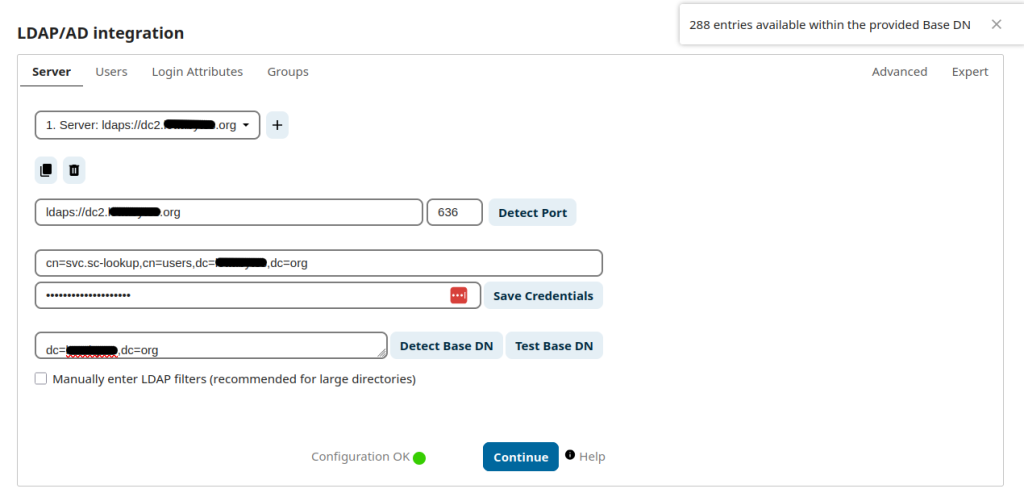Go to the Groups tab
The width and height of the screenshot is (1024, 497).
pos(287,72)
